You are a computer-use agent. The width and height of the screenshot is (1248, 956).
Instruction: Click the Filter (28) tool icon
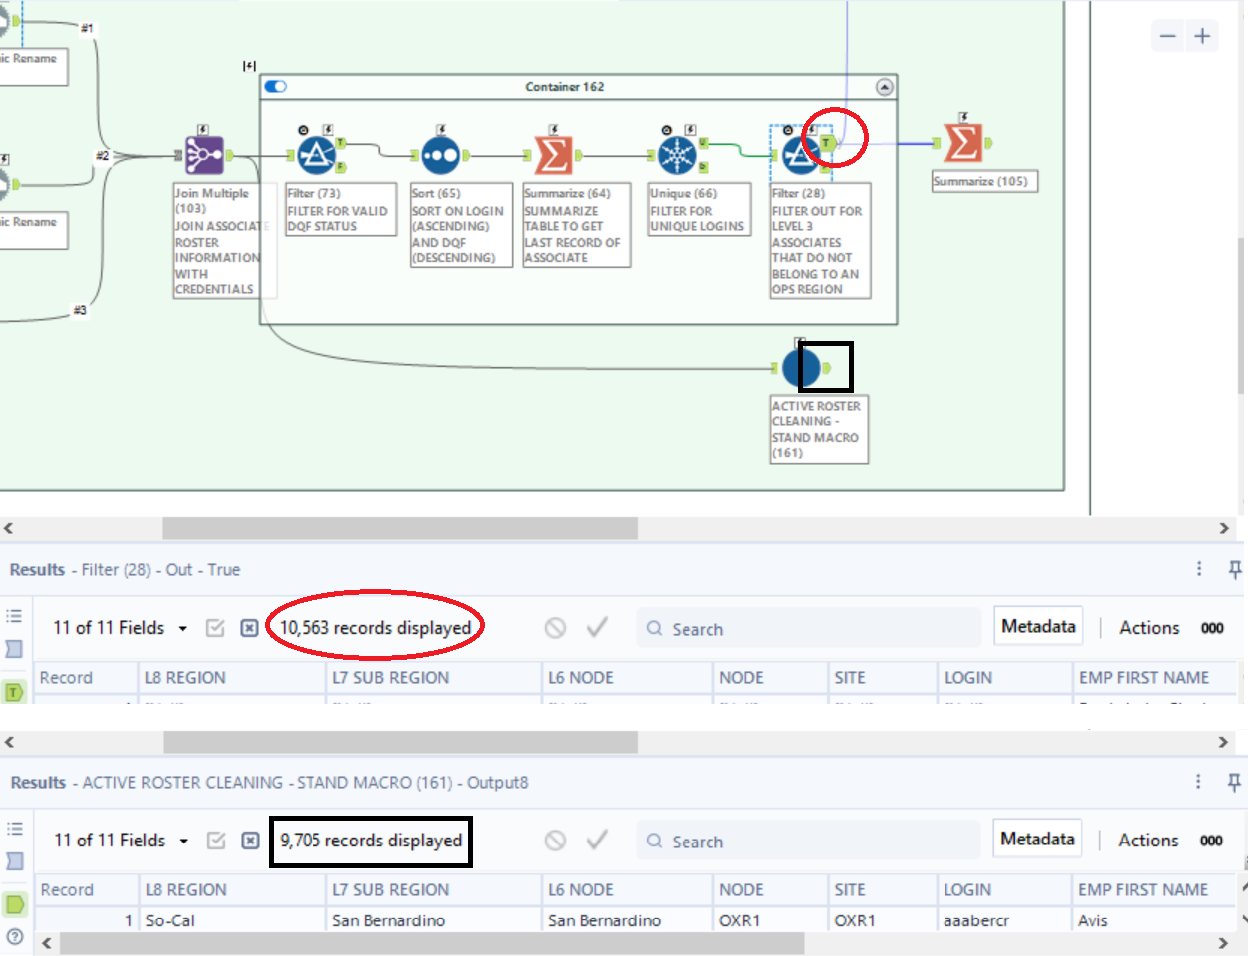click(x=799, y=155)
